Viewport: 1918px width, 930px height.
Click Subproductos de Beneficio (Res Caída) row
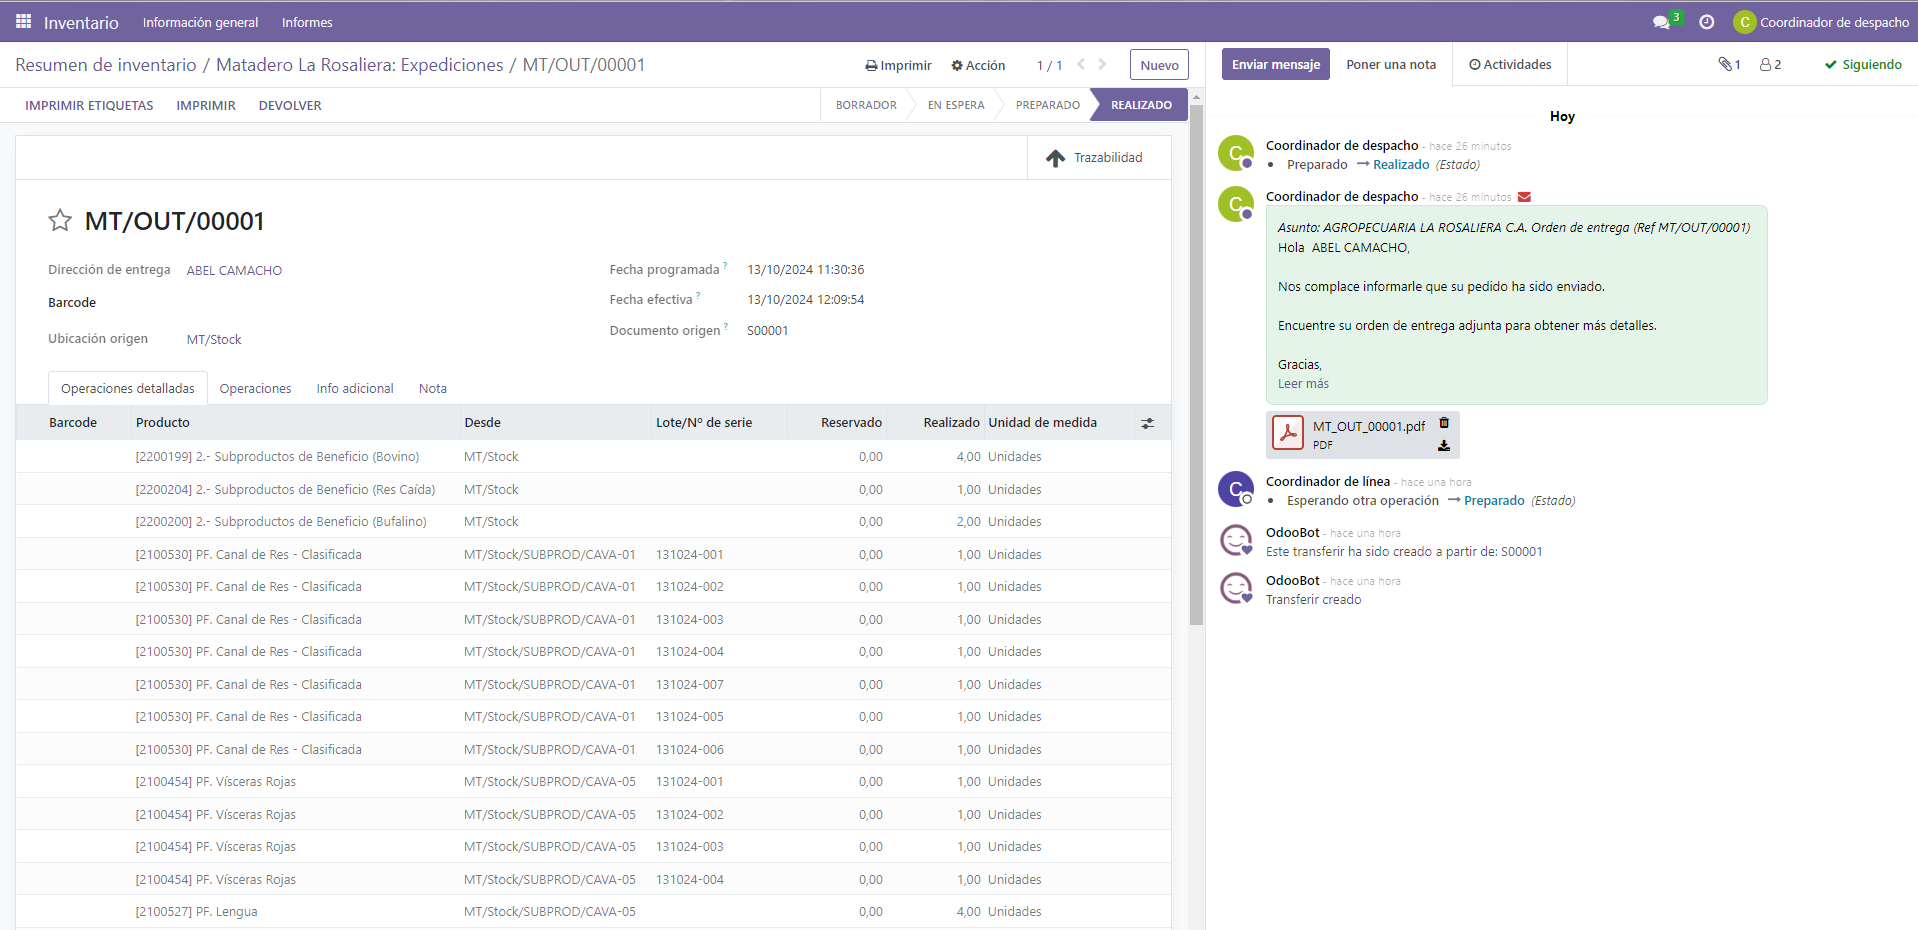(x=593, y=490)
